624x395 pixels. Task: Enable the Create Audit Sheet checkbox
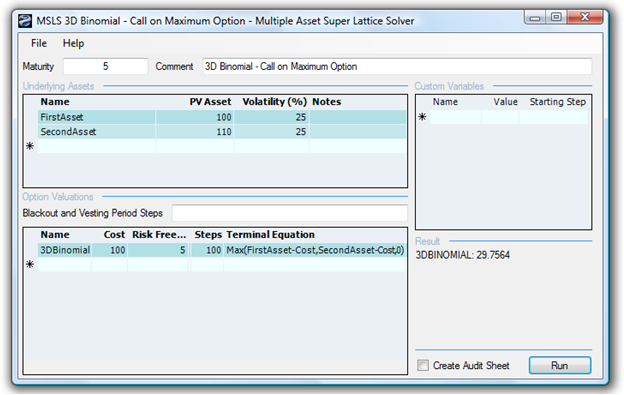(x=423, y=365)
